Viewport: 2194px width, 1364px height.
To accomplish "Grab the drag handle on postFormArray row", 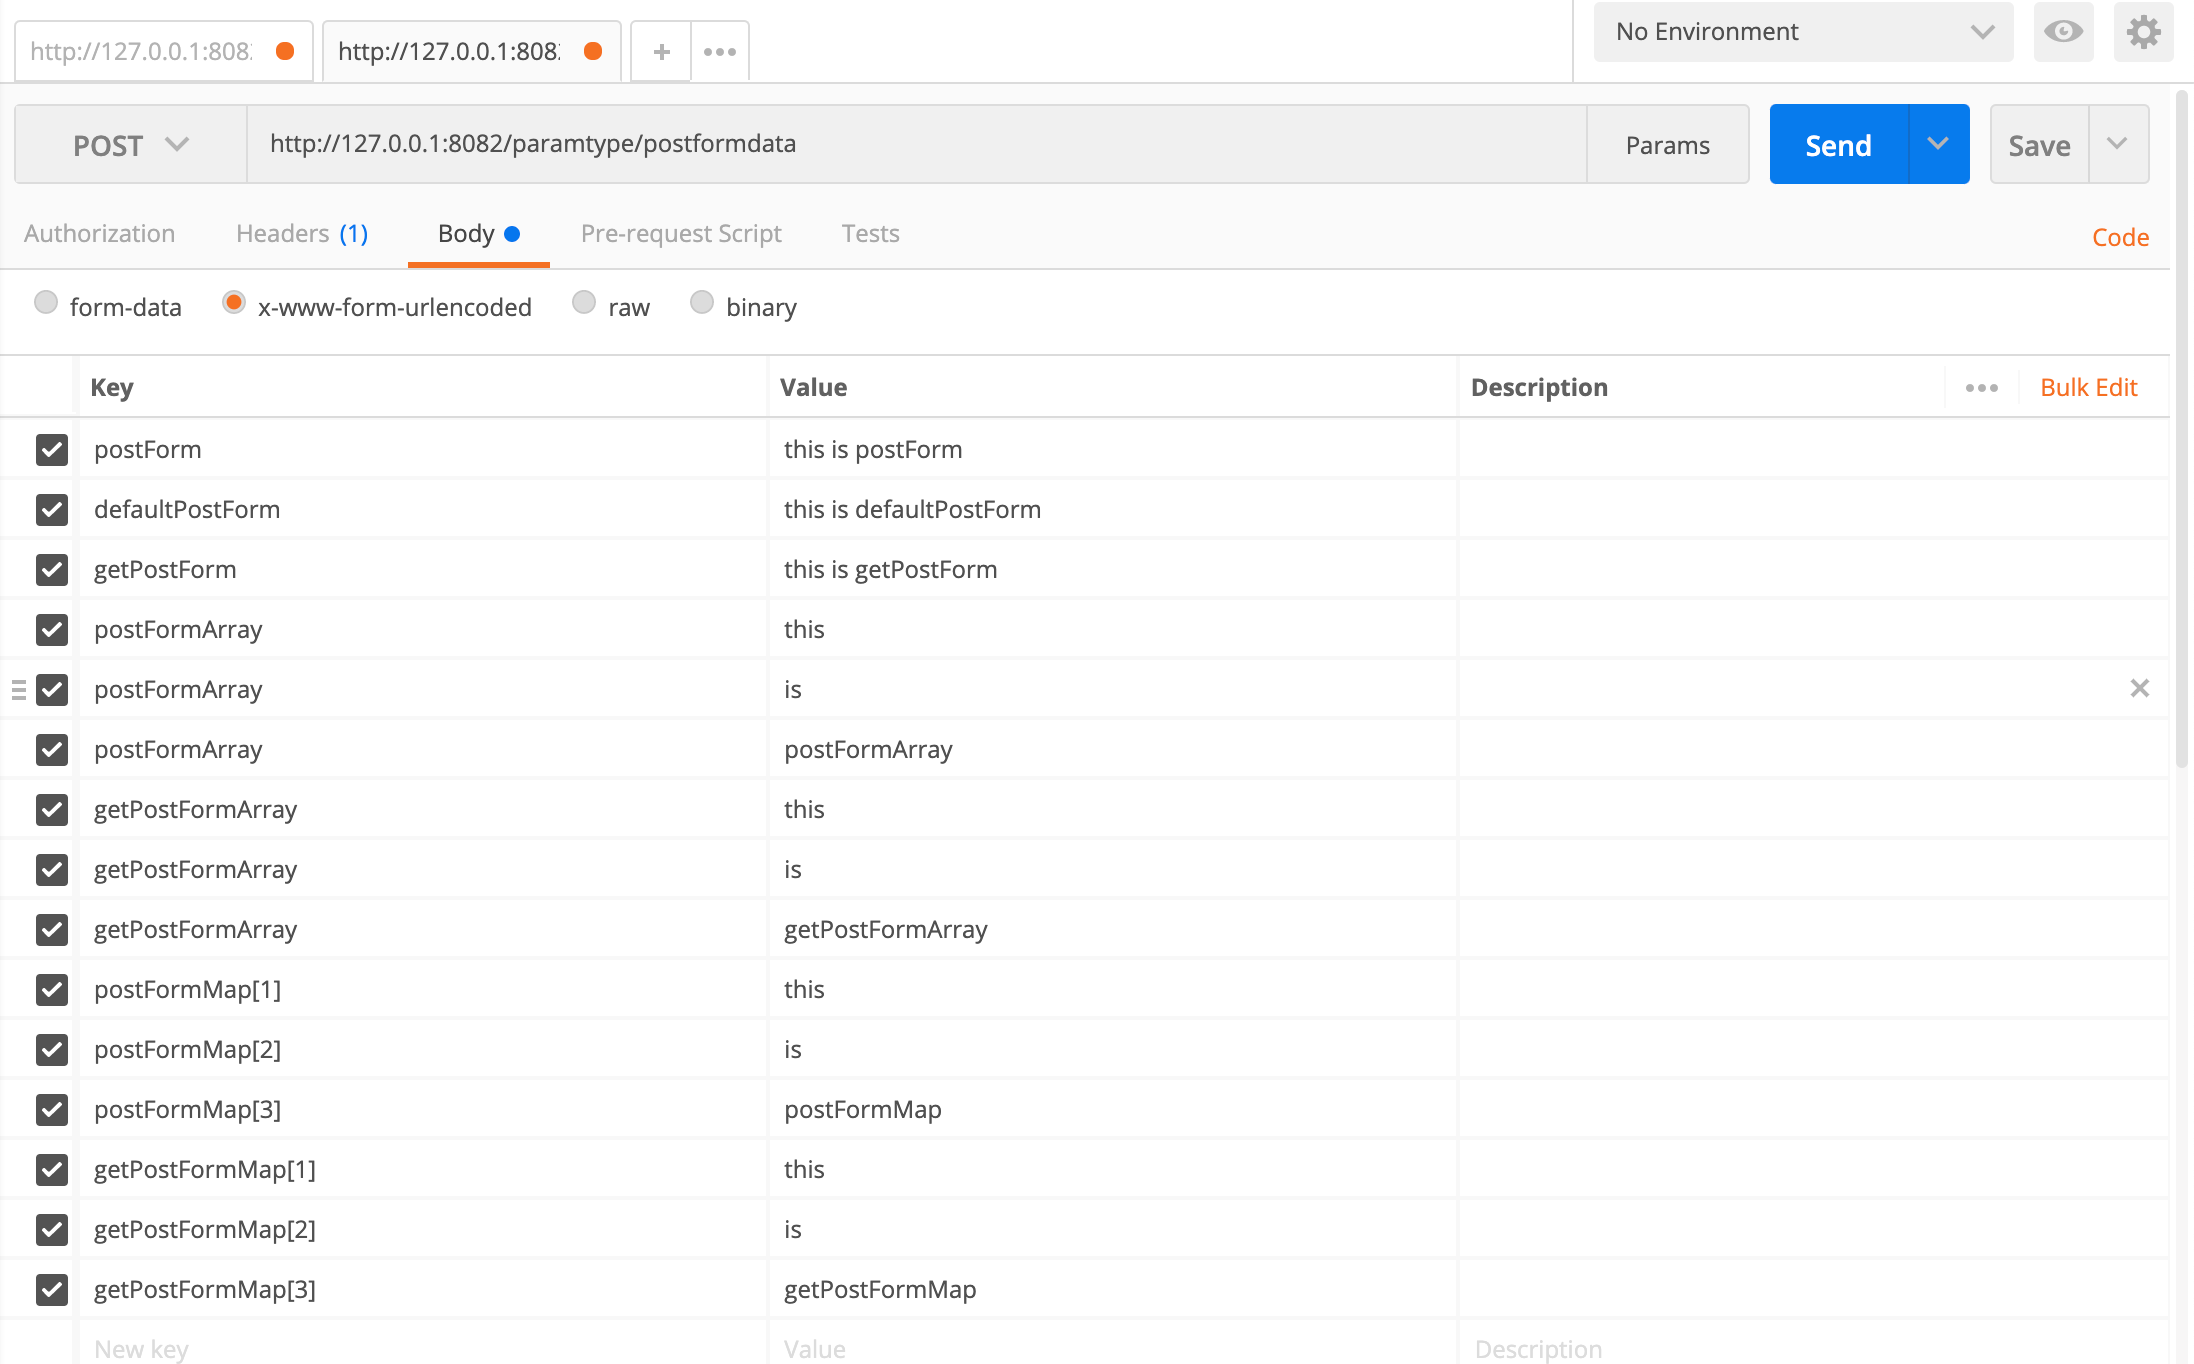I will click(x=18, y=689).
